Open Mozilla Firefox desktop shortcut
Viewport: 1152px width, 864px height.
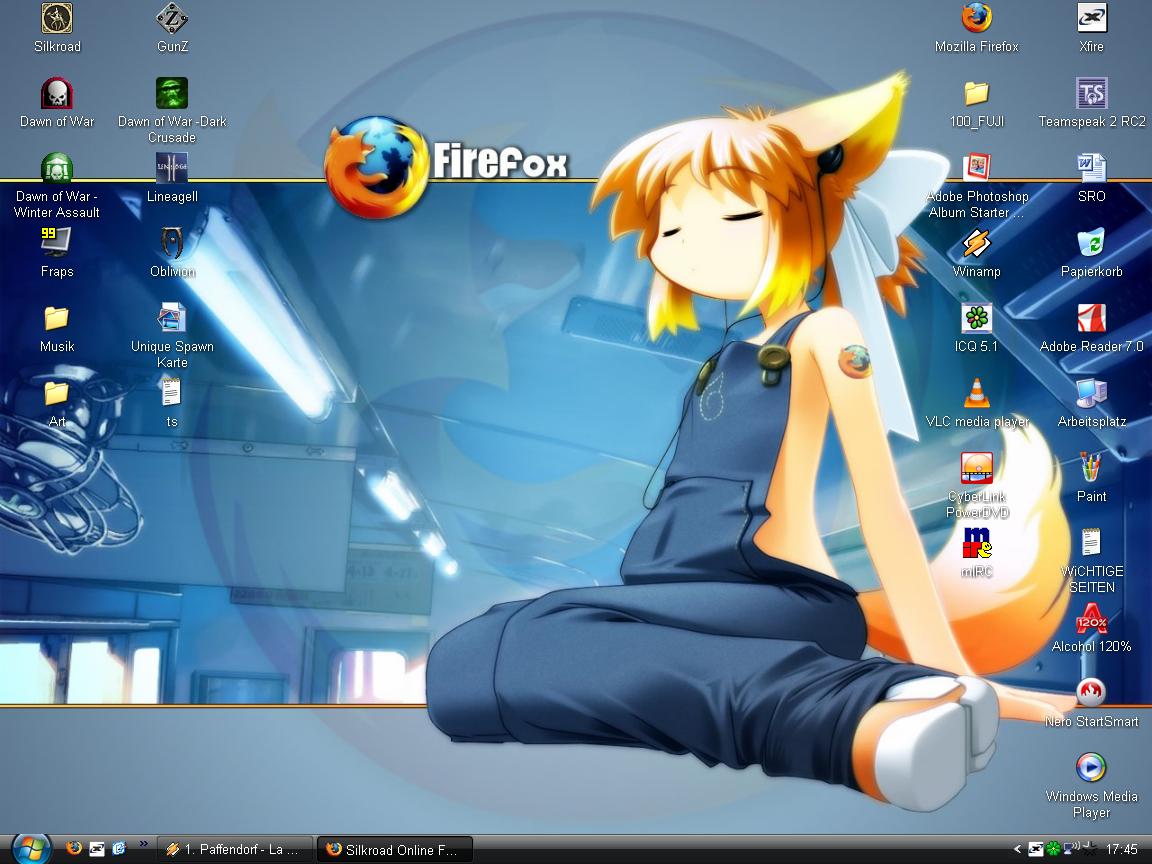coord(976,19)
